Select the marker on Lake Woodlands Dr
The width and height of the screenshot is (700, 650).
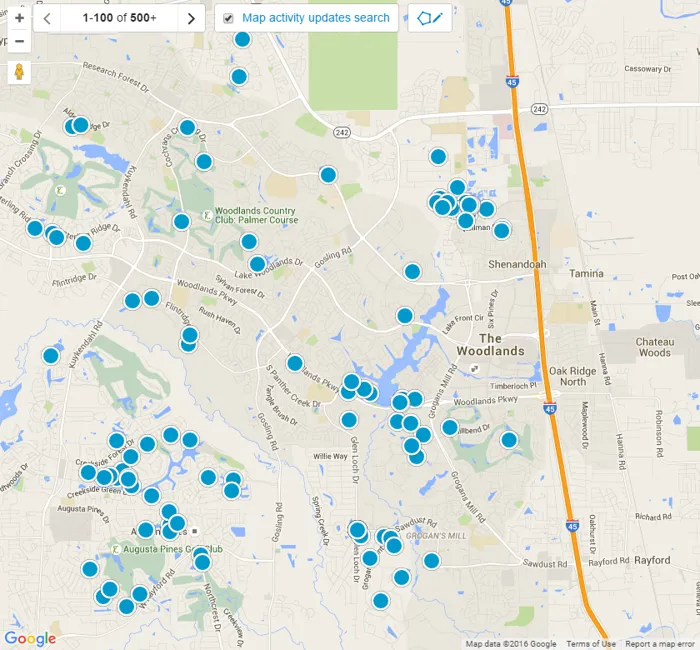257,264
